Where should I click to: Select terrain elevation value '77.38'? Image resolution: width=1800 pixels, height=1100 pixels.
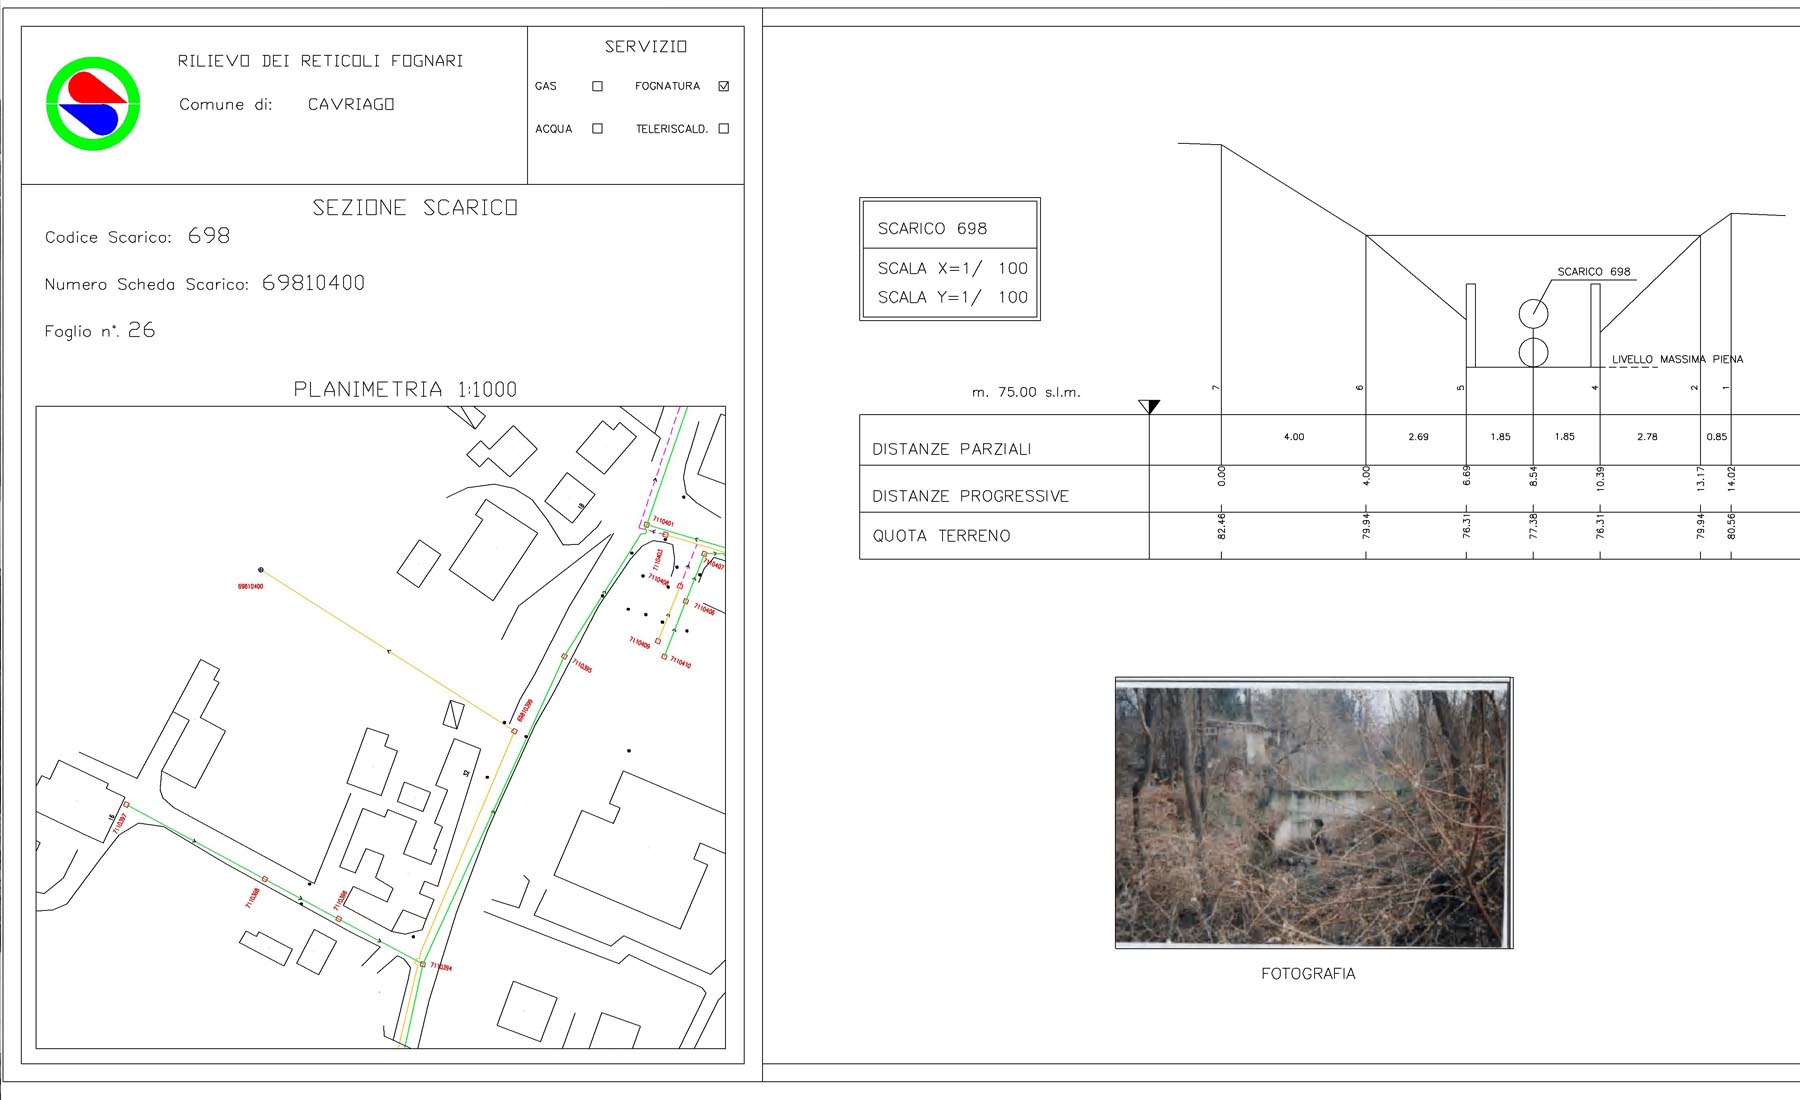point(1533,527)
